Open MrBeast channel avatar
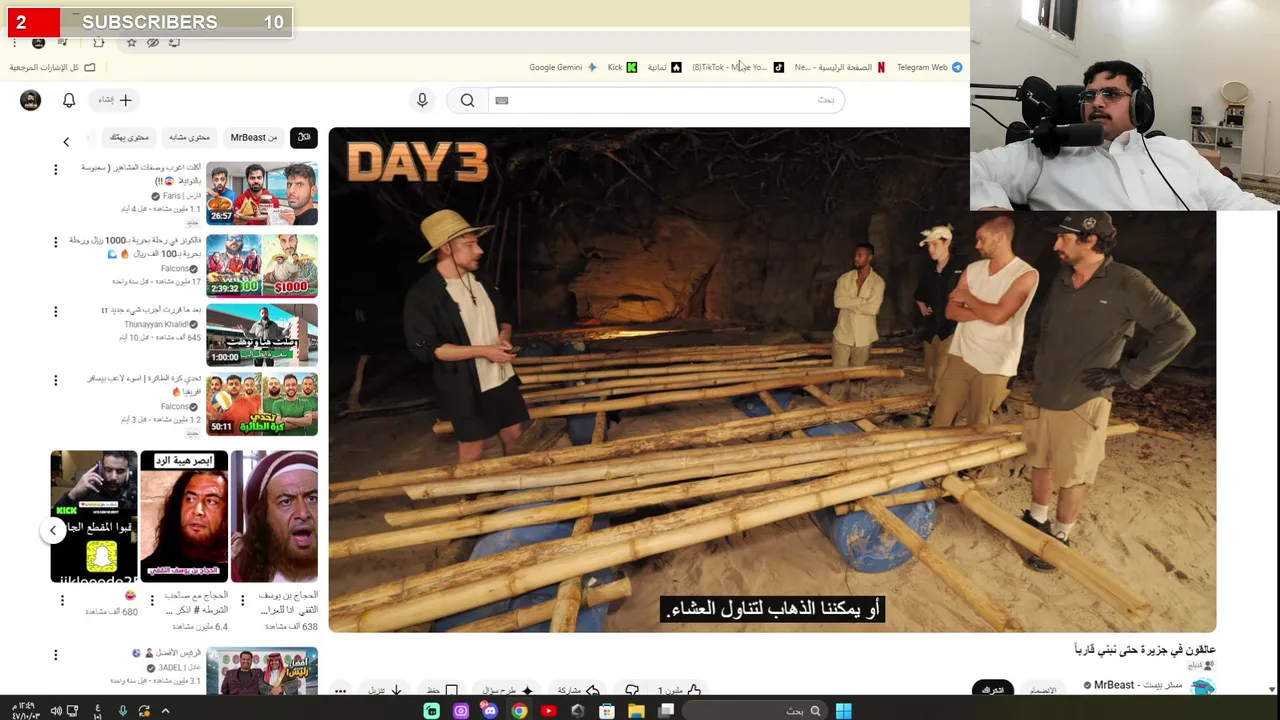Screen dimensions: 1280x720 [1203, 687]
